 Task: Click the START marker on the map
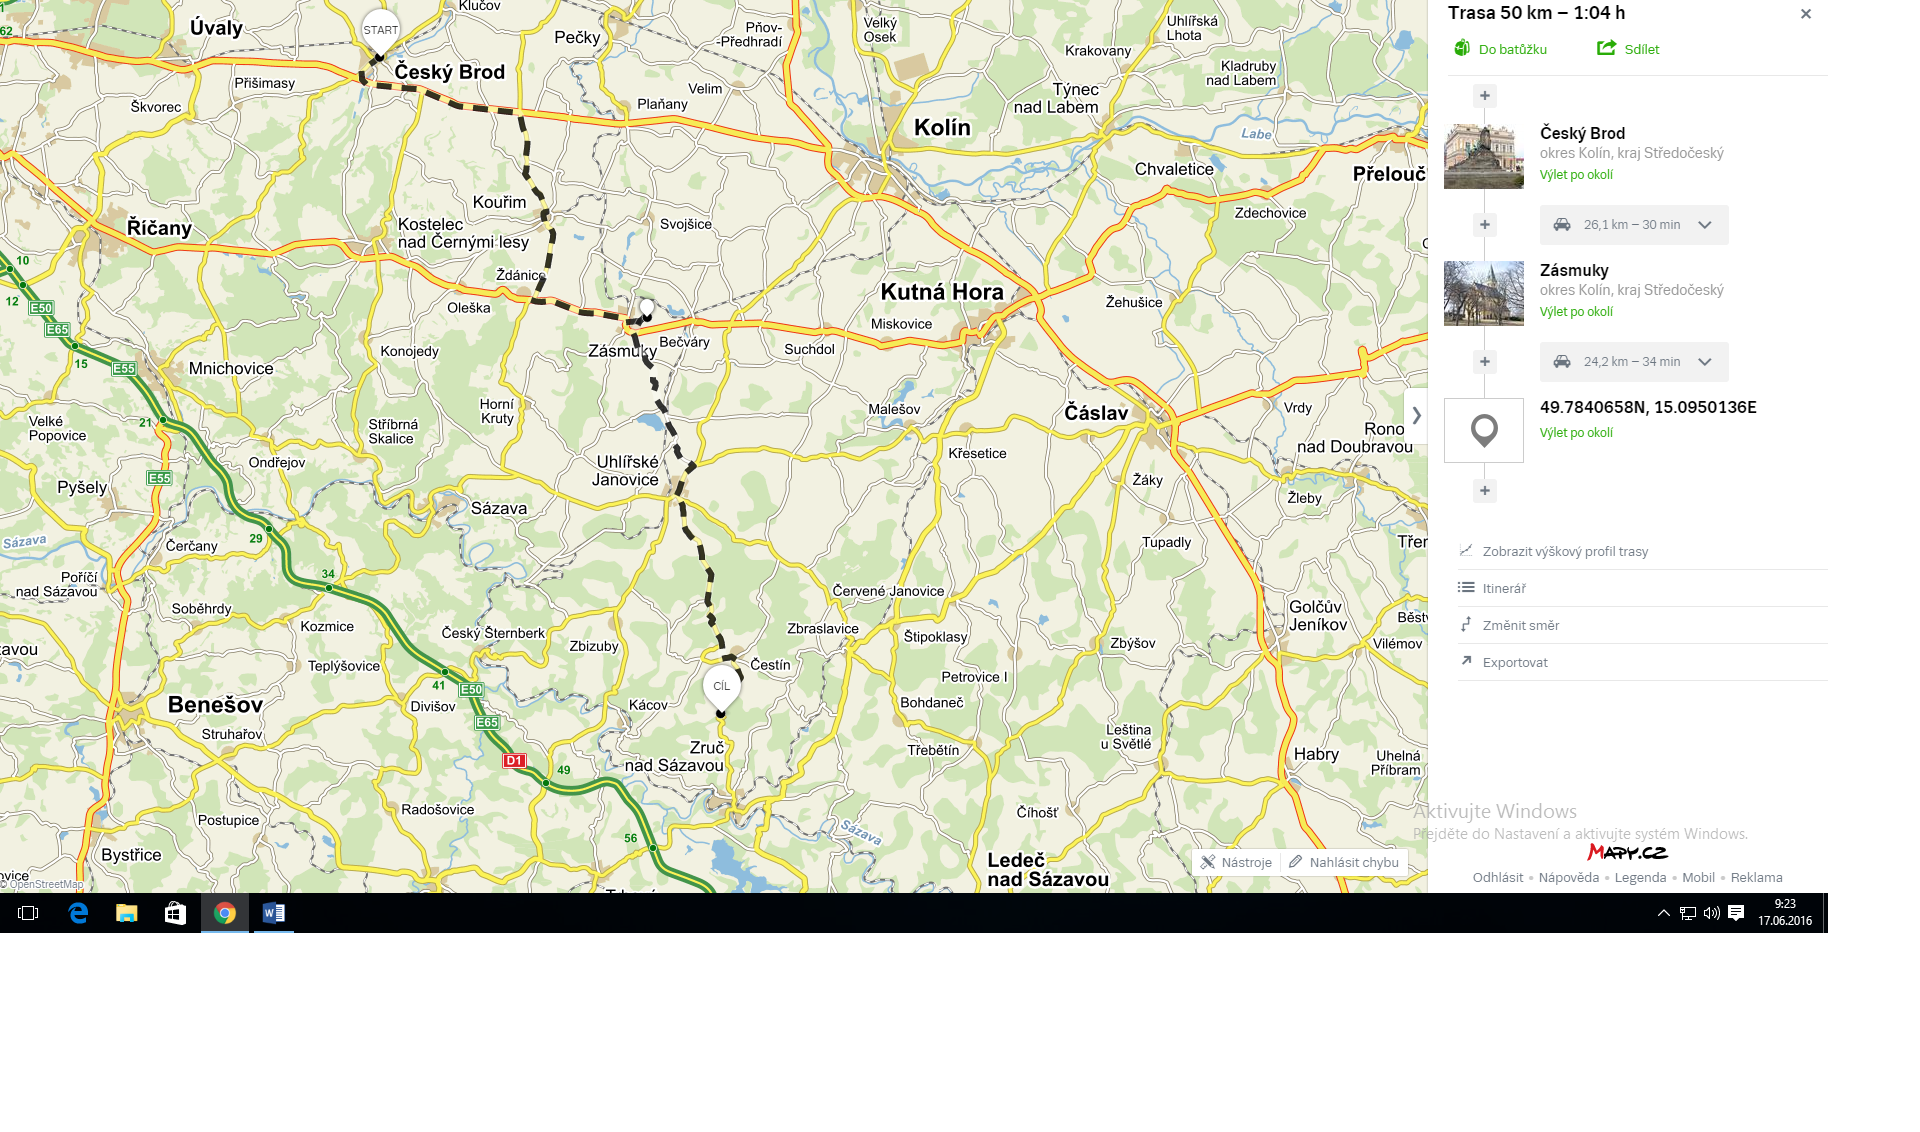(x=380, y=31)
